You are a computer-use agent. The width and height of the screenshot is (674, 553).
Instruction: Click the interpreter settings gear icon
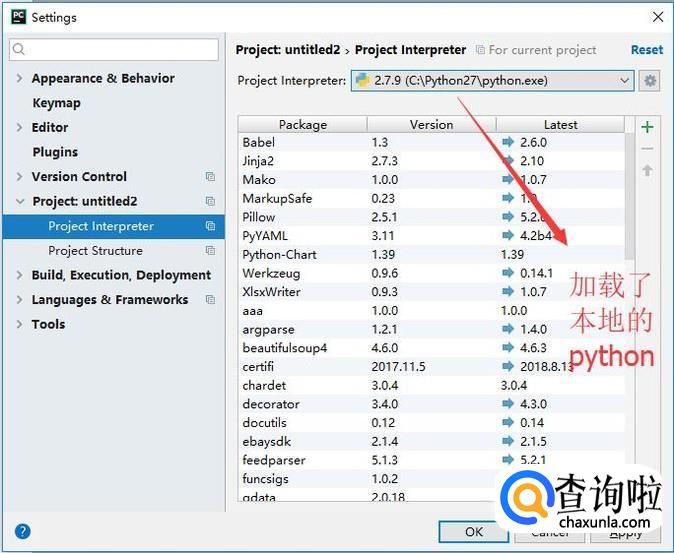[x=649, y=81]
